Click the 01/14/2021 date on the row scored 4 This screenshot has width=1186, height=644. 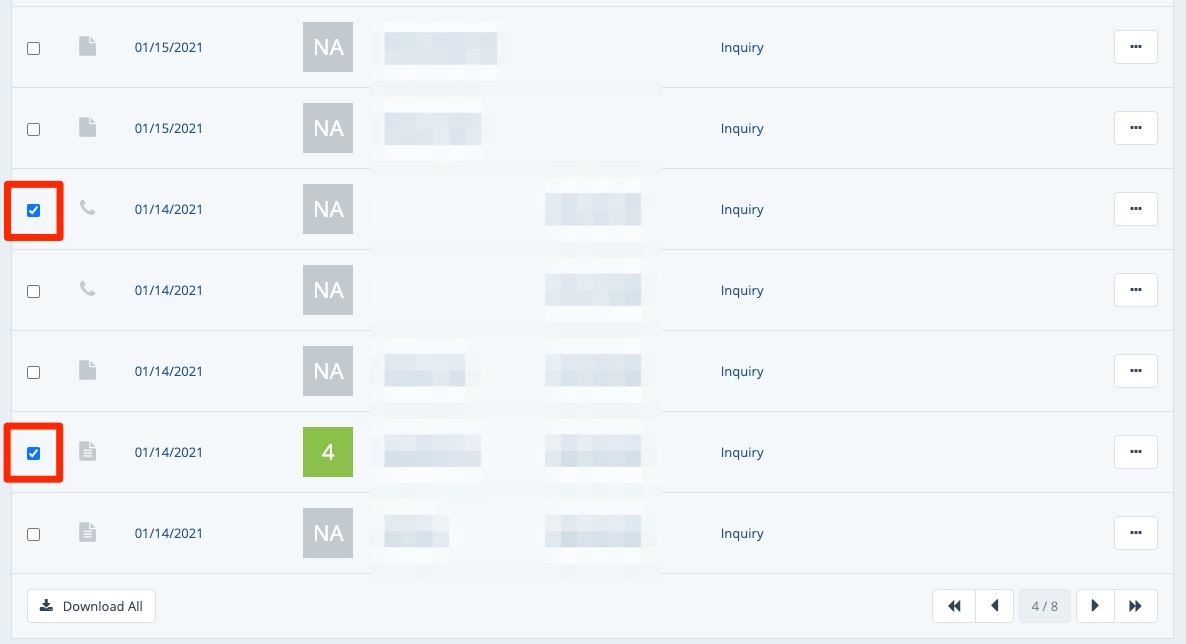coord(169,453)
